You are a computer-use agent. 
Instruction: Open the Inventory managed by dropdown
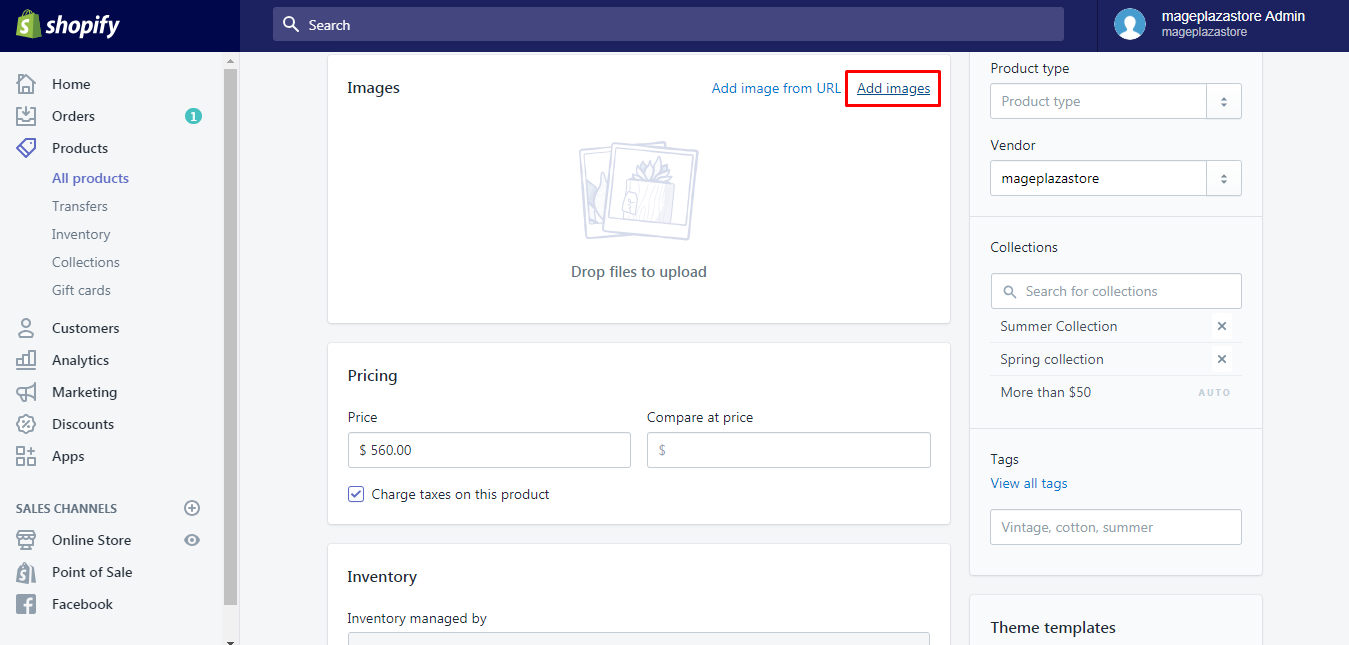coord(639,638)
